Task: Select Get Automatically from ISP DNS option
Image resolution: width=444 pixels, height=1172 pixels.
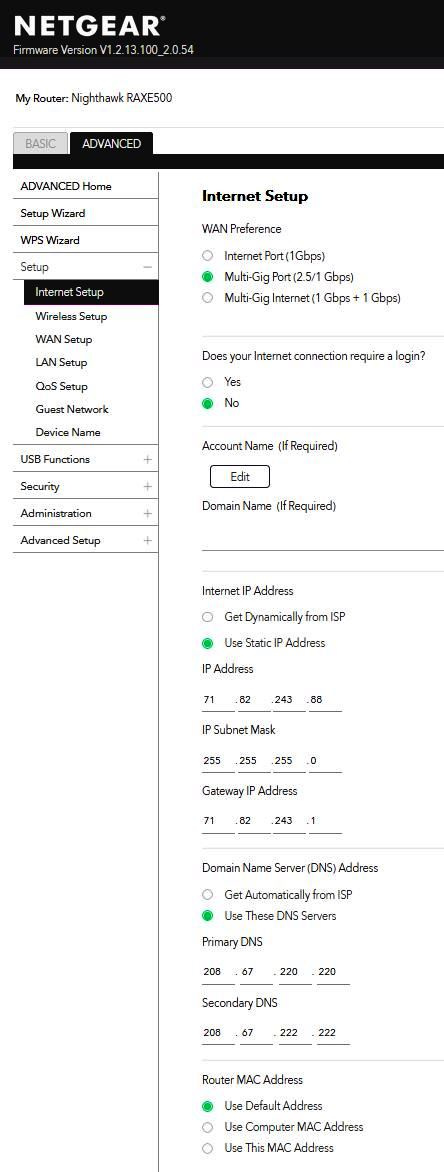Action: (x=208, y=895)
